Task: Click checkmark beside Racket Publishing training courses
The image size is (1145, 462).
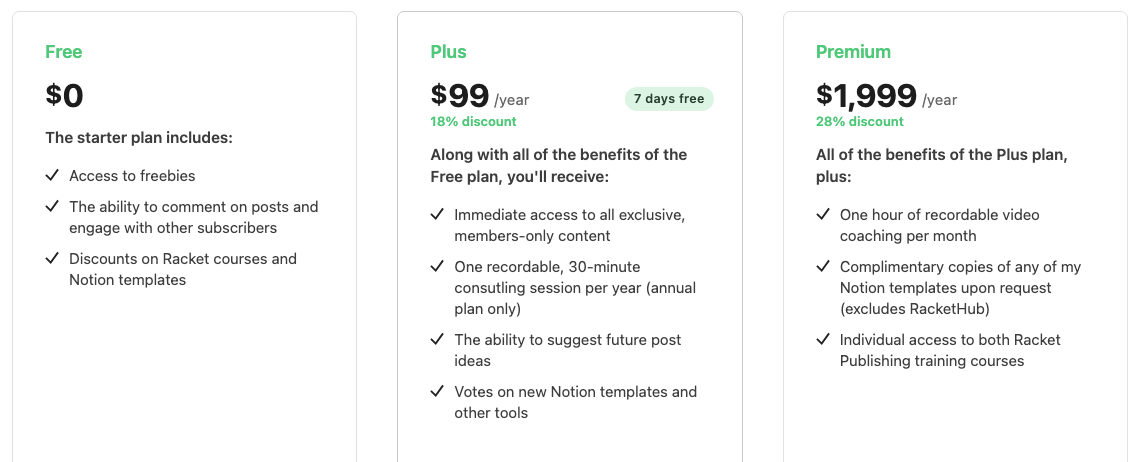Action: click(822, 339)
